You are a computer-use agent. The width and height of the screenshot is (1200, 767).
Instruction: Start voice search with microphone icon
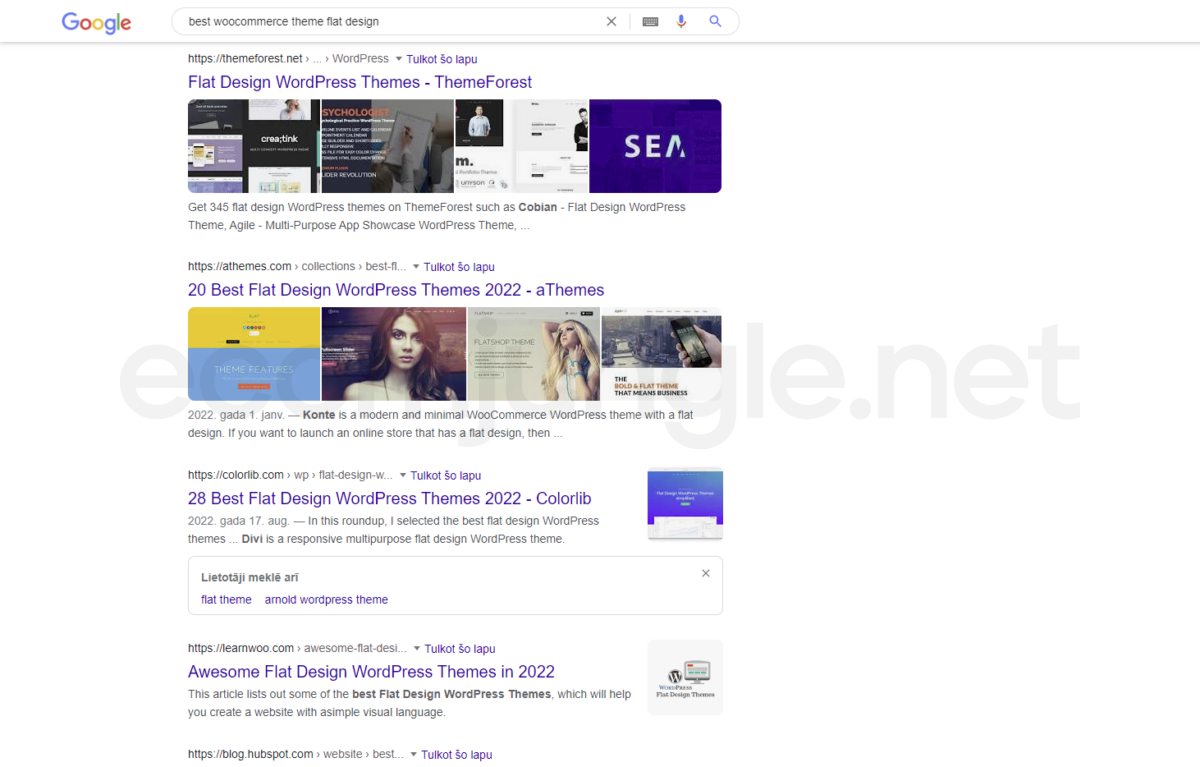click(x=681, y=21)
